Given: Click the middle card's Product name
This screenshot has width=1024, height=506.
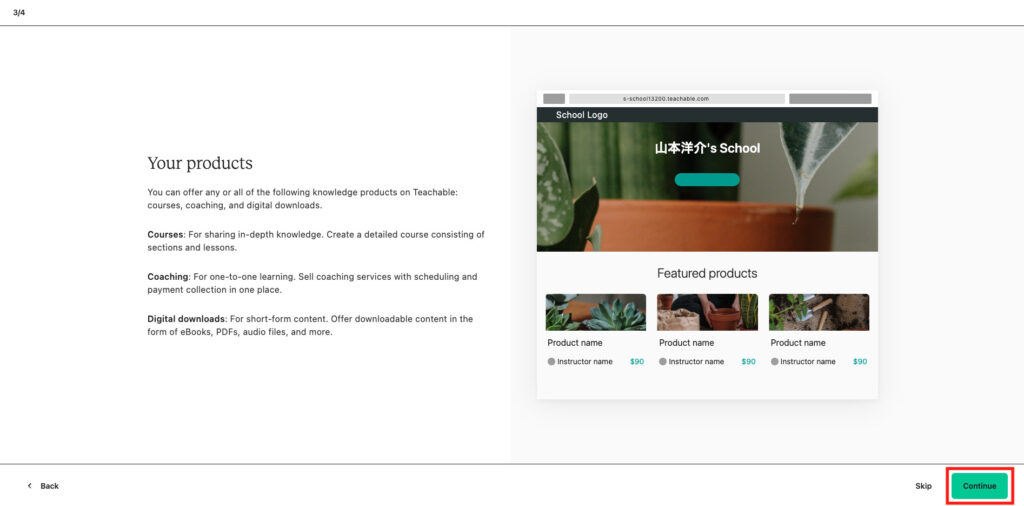Looking at the screenshot, I should point(686,343).
